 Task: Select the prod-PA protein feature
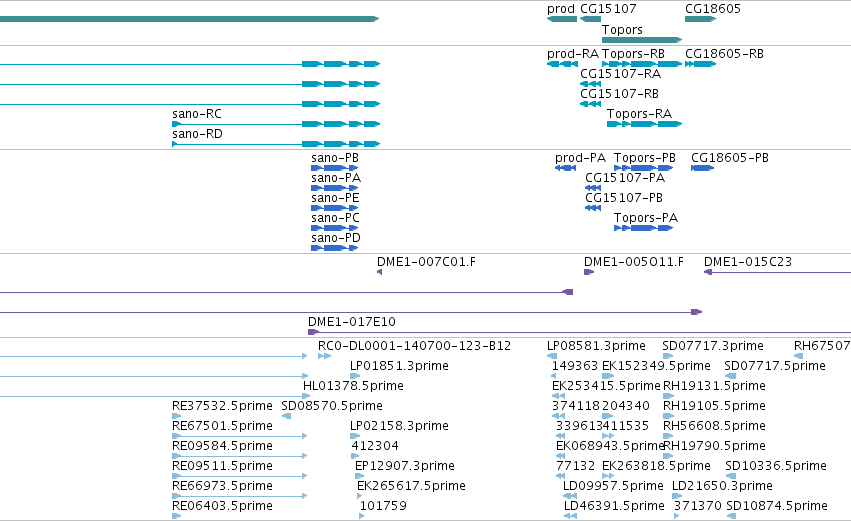(x=566, y=168)
